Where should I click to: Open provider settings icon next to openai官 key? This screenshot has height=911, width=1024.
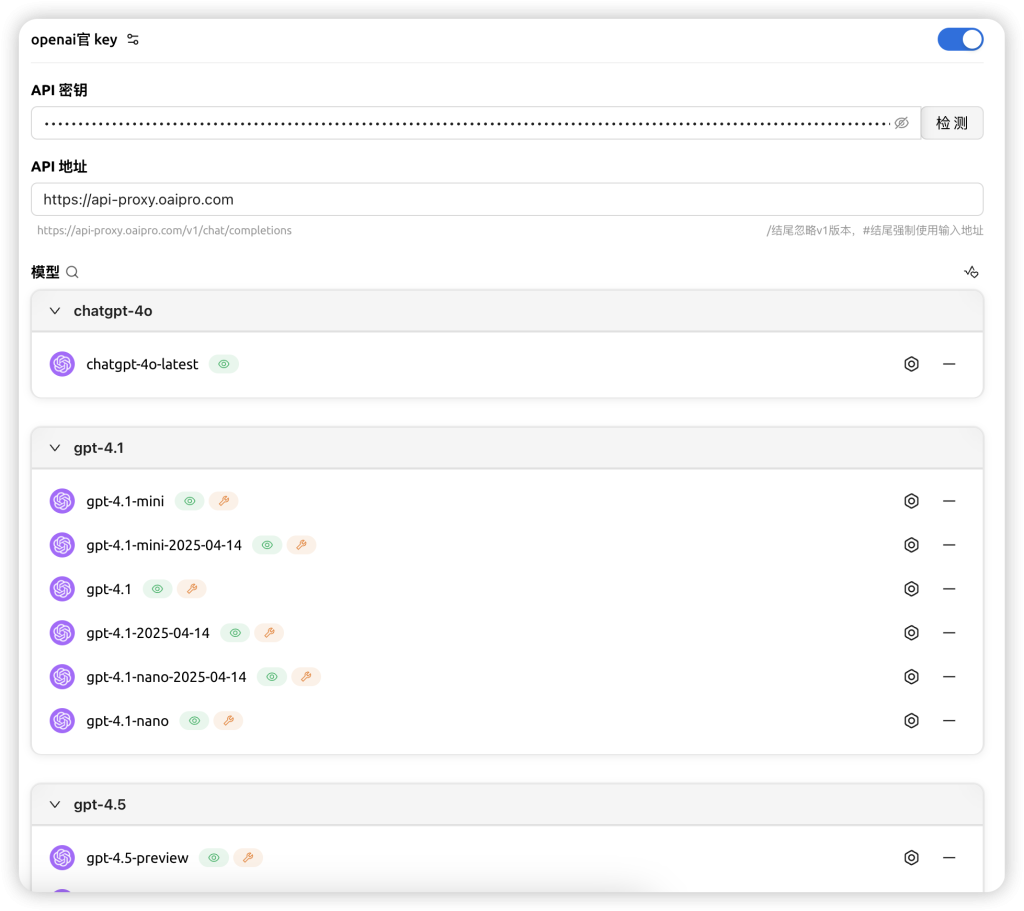click(x=133, y=40)
